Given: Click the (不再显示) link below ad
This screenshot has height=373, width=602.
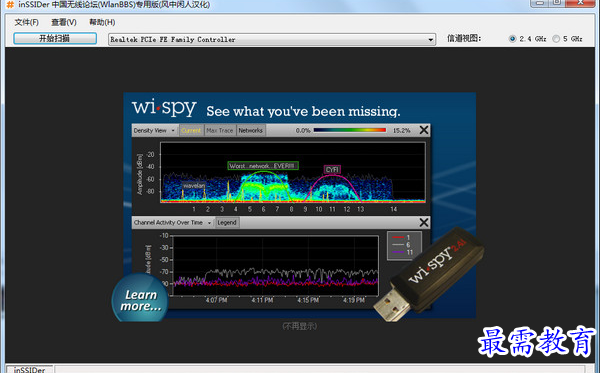Looking at the screenshot, I should 300,326.
